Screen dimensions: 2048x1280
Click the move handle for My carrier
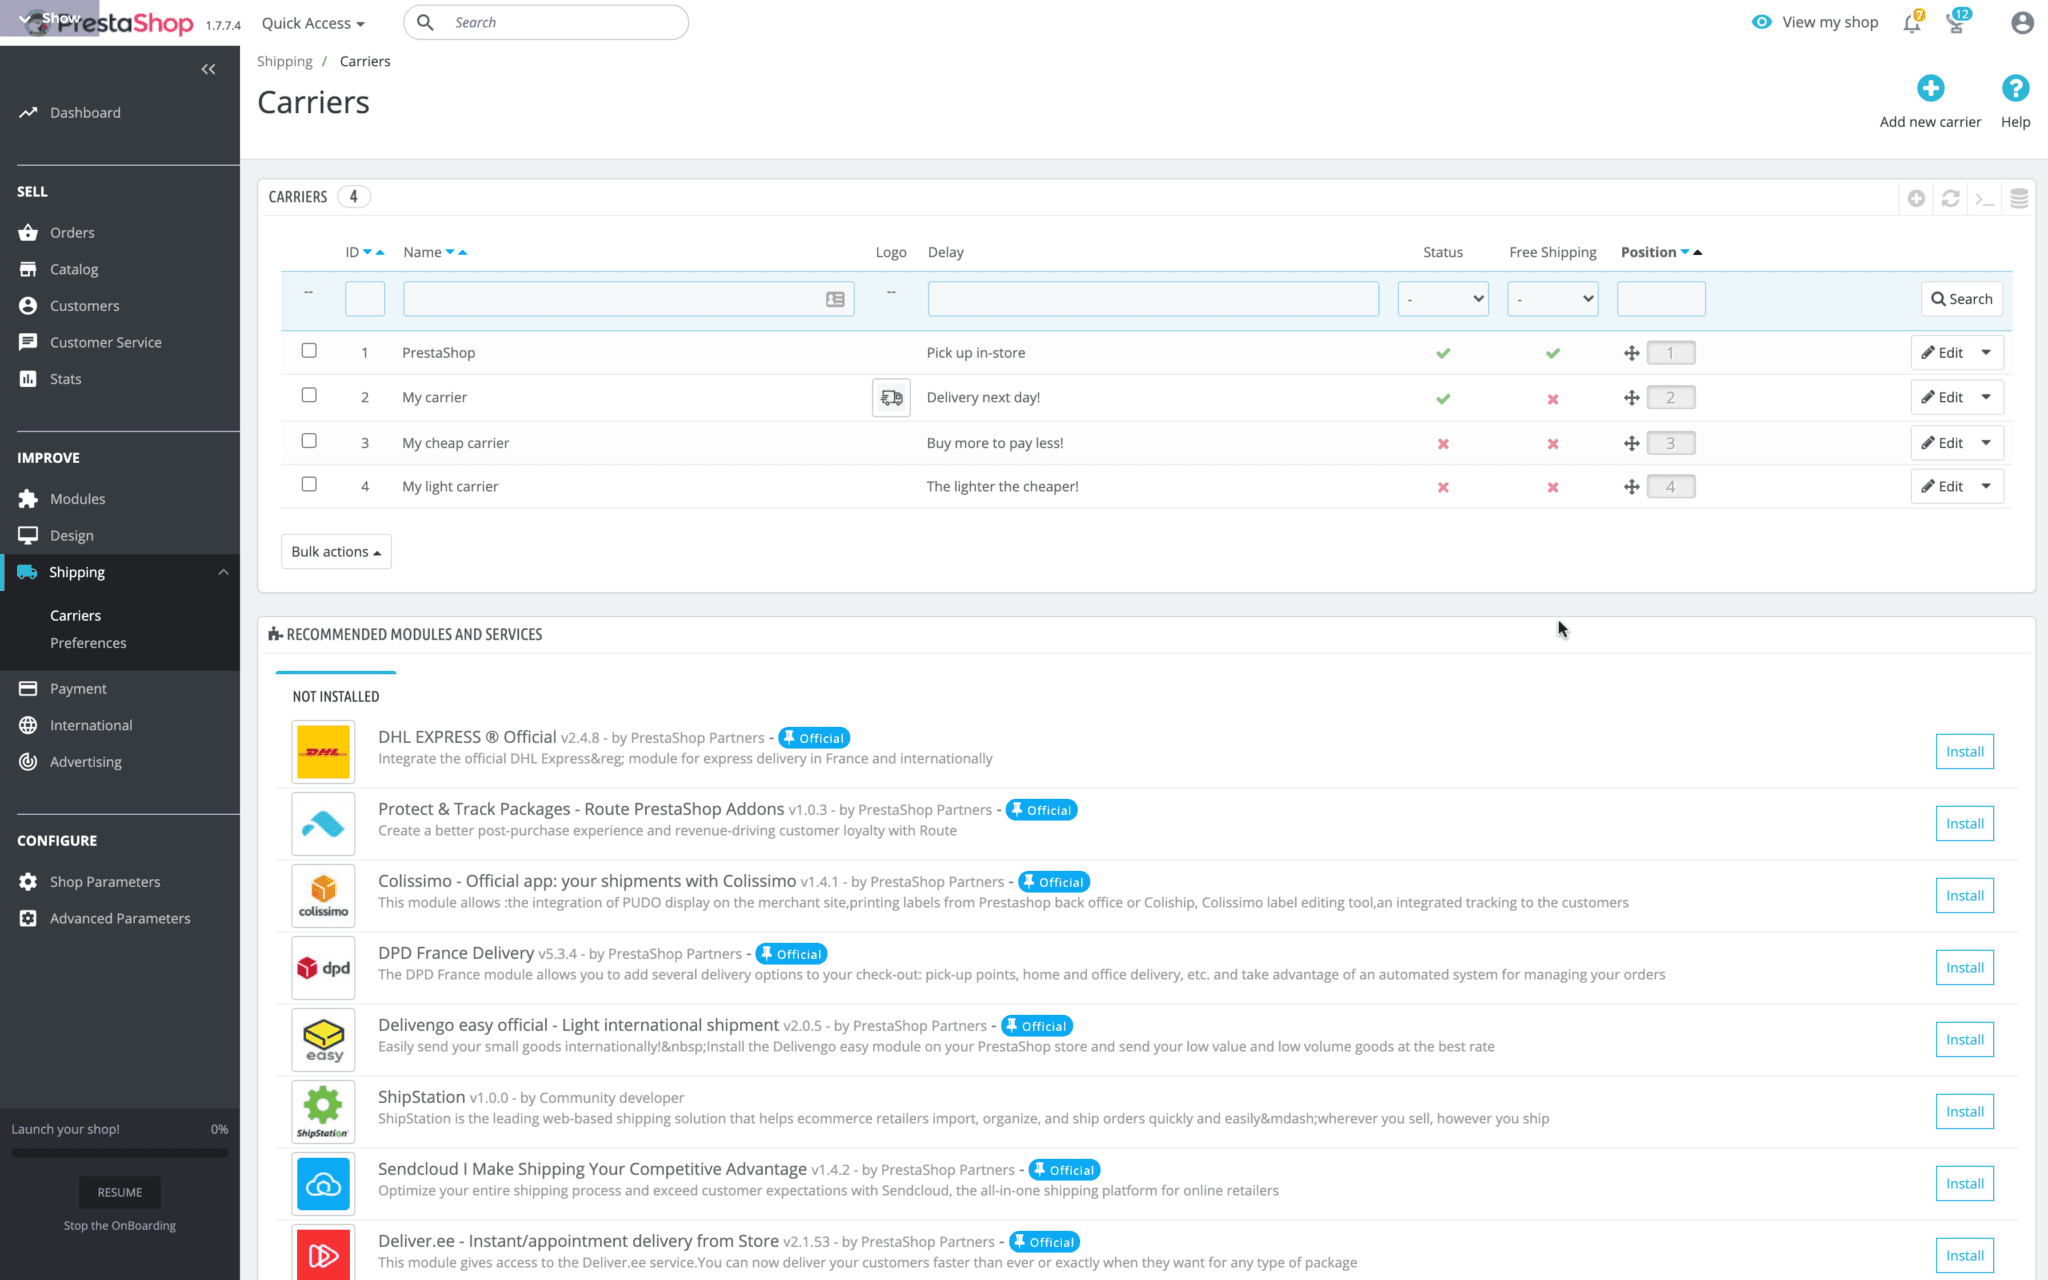(1631, 398)
